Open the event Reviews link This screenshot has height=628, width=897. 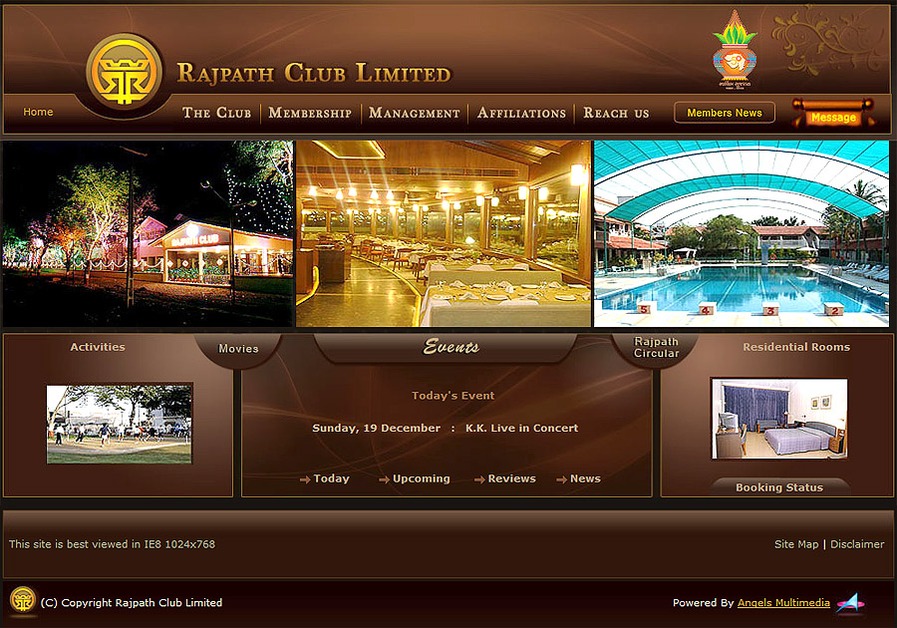point(511,479)
